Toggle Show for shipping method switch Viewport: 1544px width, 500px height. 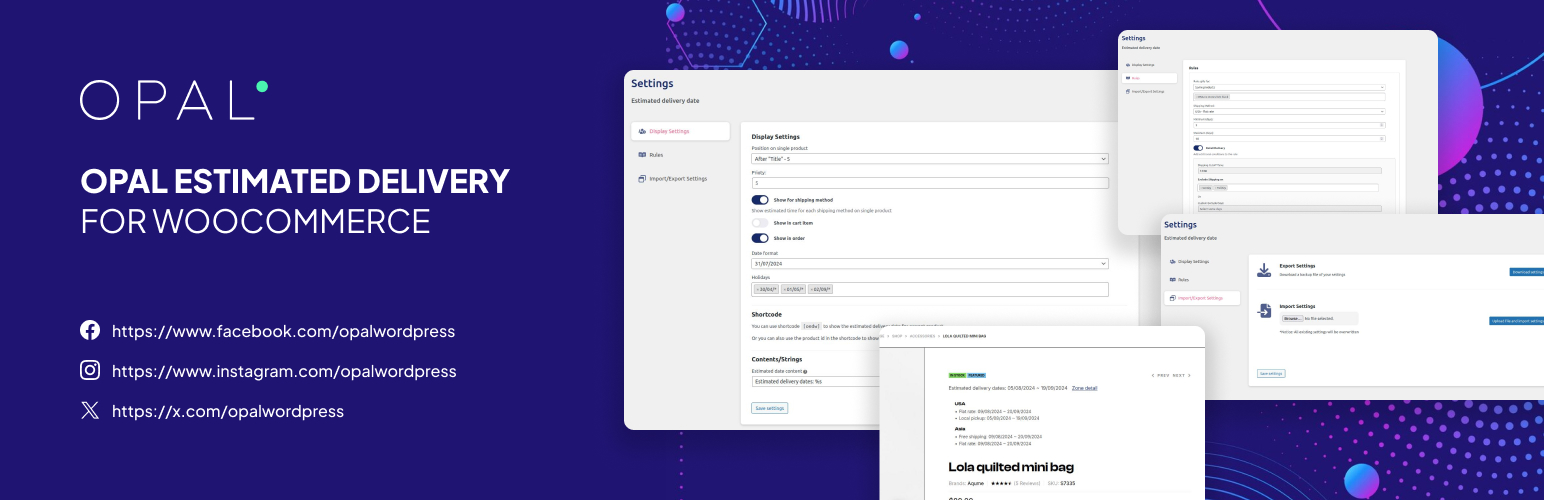[x=760, y=200]
